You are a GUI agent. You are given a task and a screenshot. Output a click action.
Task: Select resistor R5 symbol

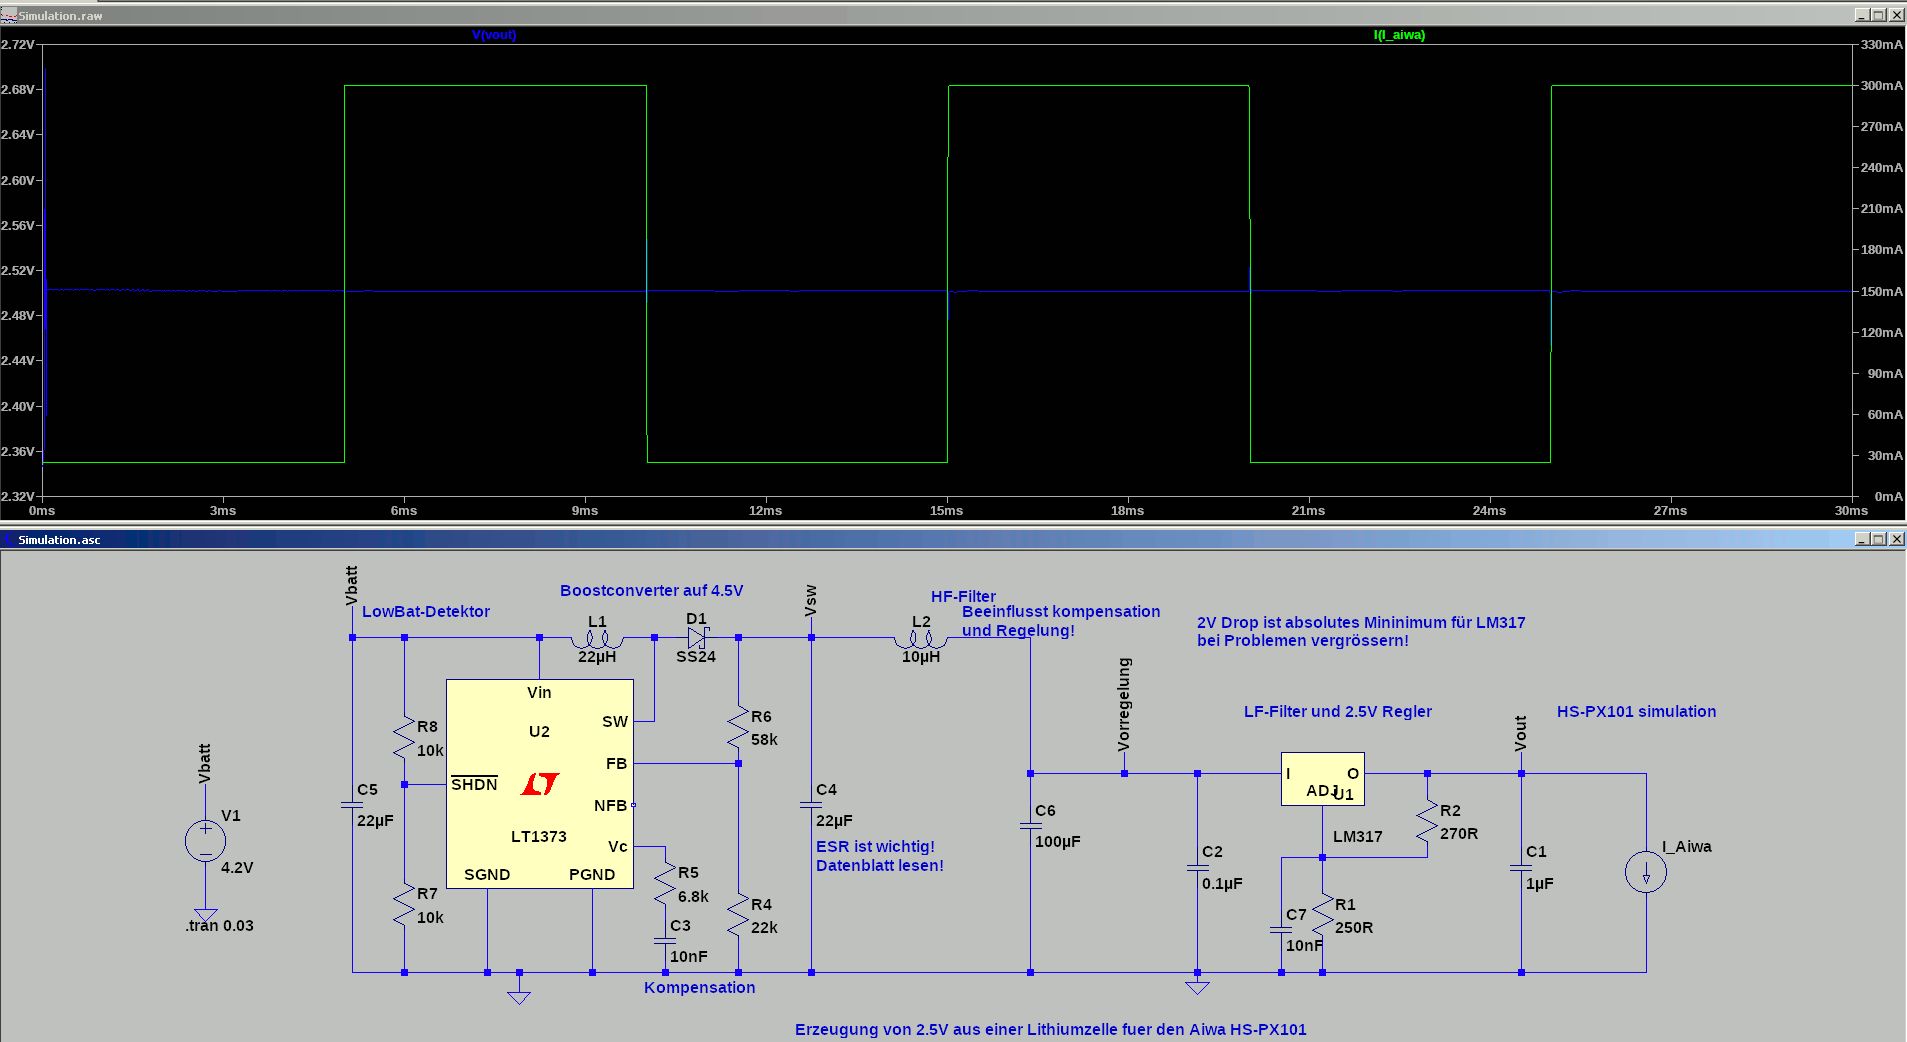click(665, 883)
